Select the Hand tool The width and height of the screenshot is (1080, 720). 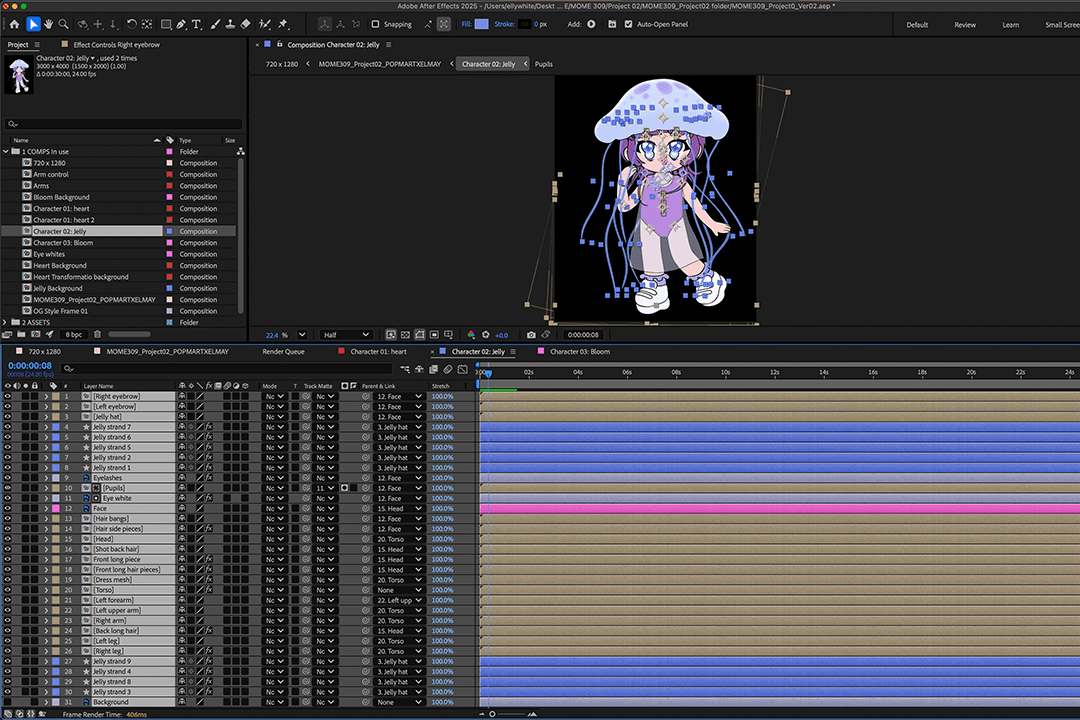[x=48, y=24]
